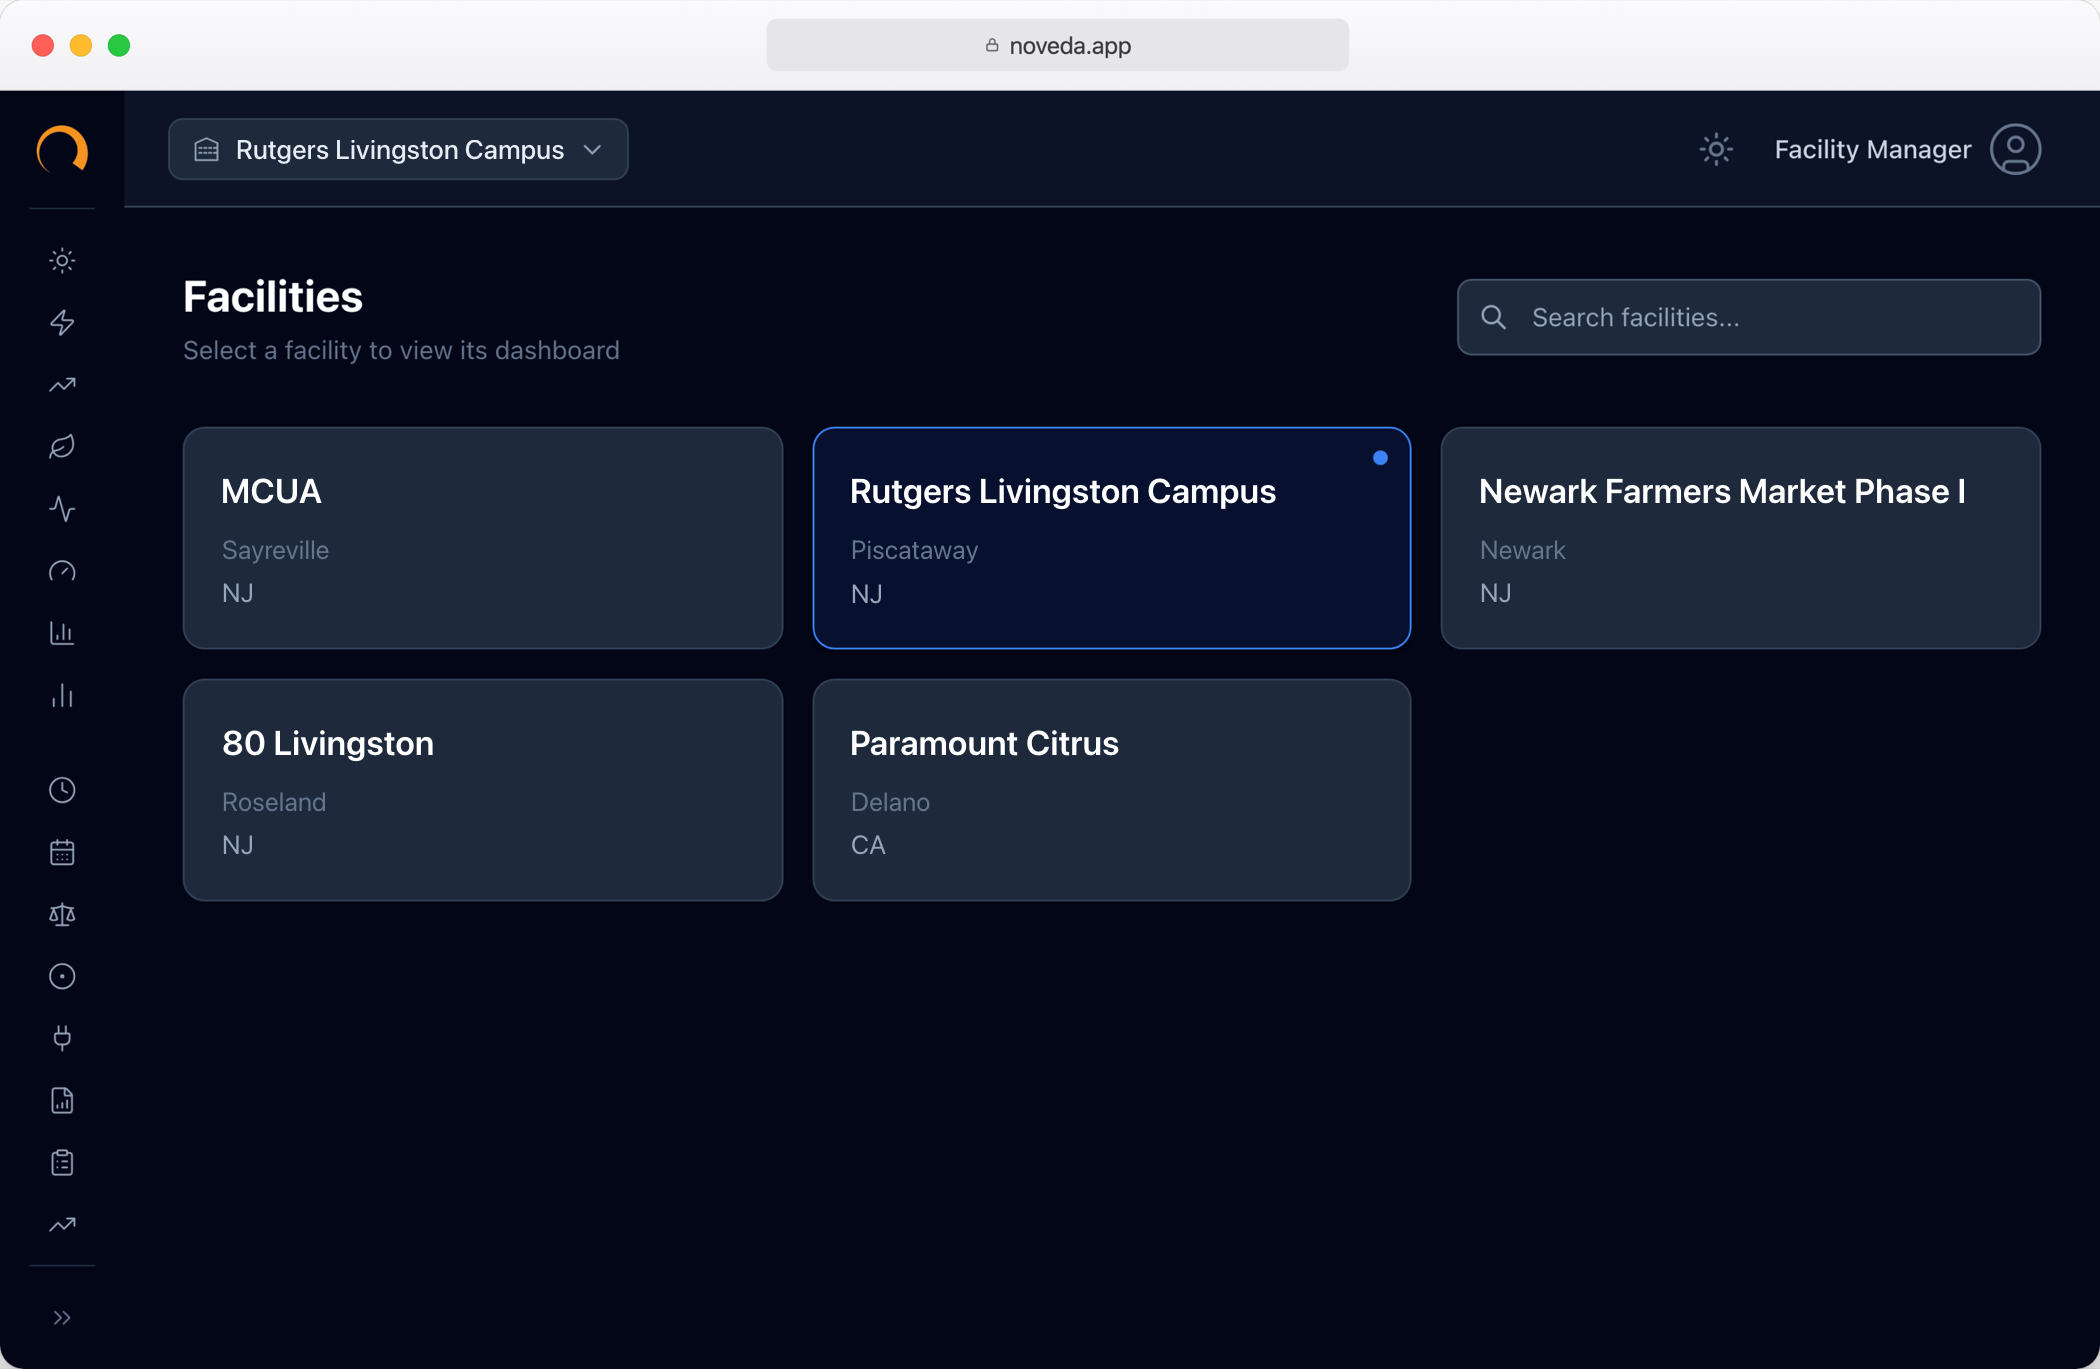2100x1369 pixels.
Task: Open the three-bar column chart icon
Action: [x=62, y=695]
